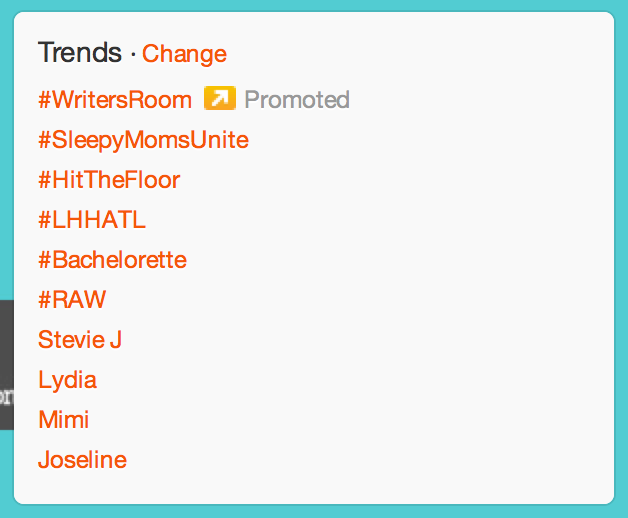Image resolution: width=628 pixels, height=518 pixels.
Task: Open the Stevie J trending topic
Action: pyautogui.click(x=80, y=340)
